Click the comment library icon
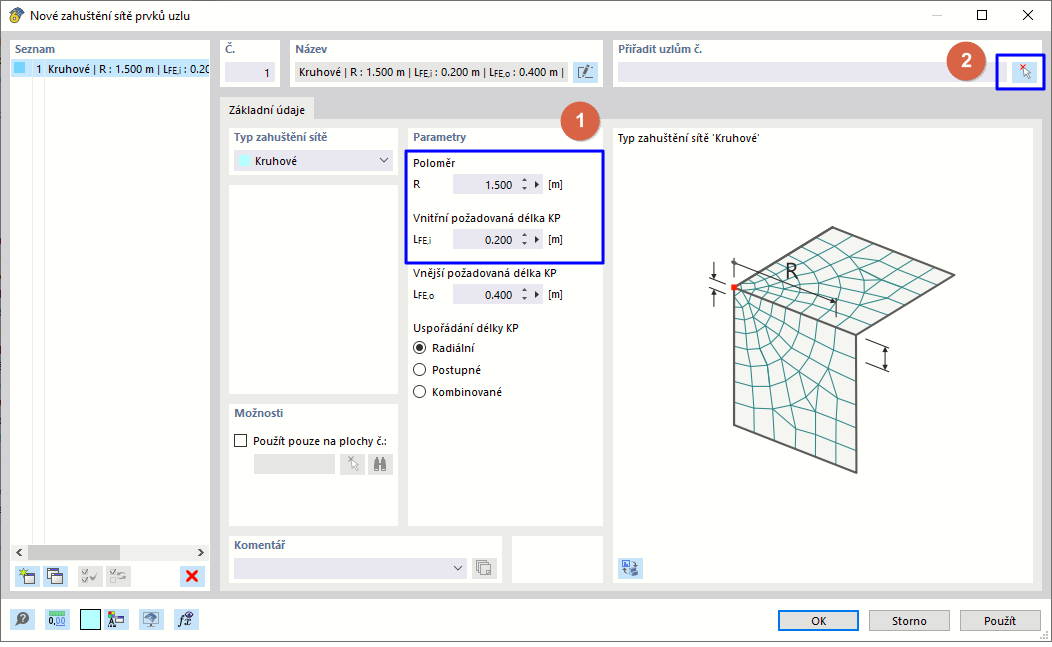 click(484, 568)
